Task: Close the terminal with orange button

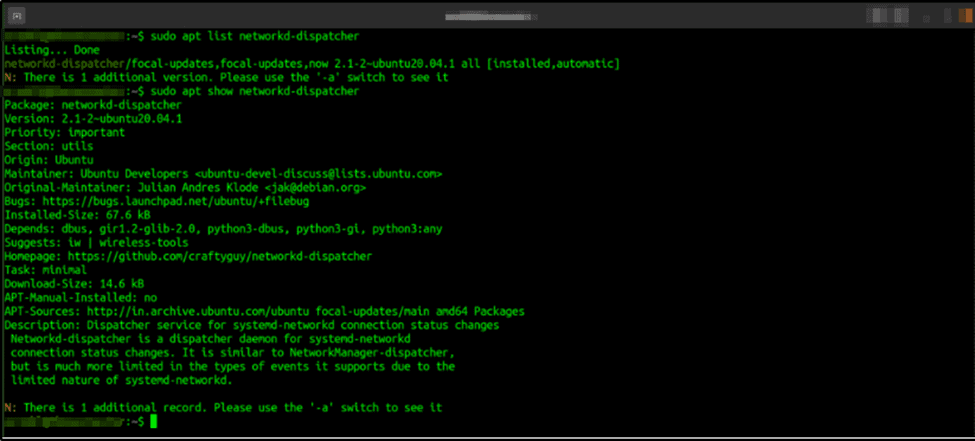Action: tap(965, 16)
